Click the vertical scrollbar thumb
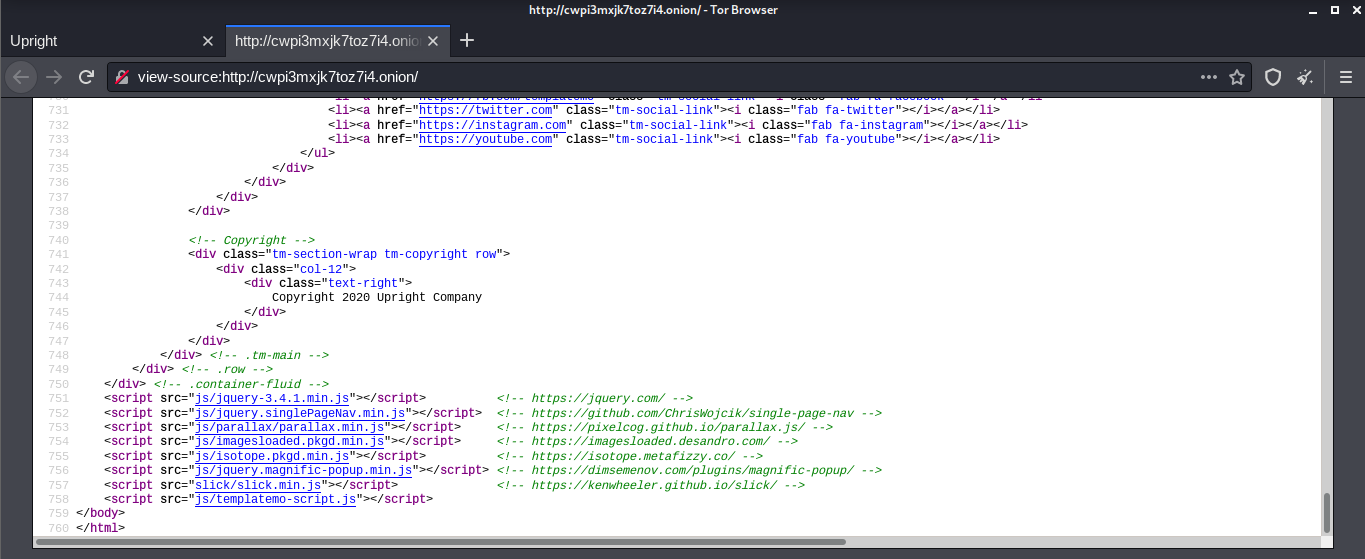Screen dimensions: 1365x559 point(1327,514)
